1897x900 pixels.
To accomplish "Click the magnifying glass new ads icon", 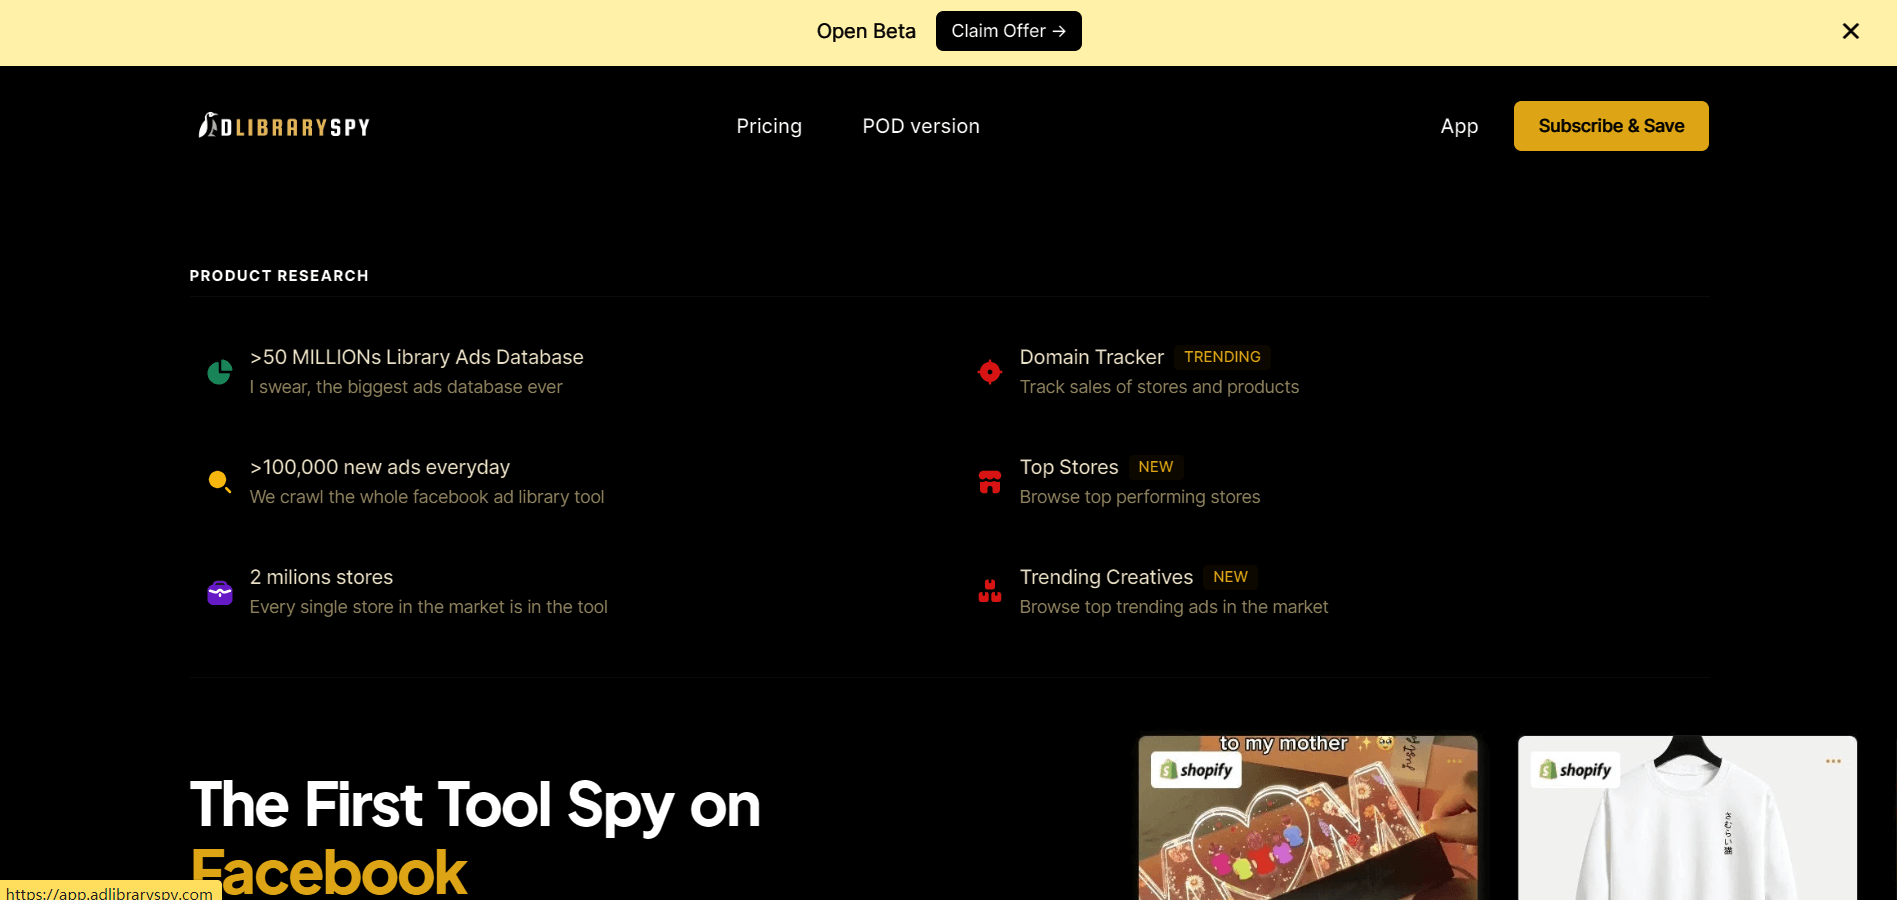I will point(219,481).
